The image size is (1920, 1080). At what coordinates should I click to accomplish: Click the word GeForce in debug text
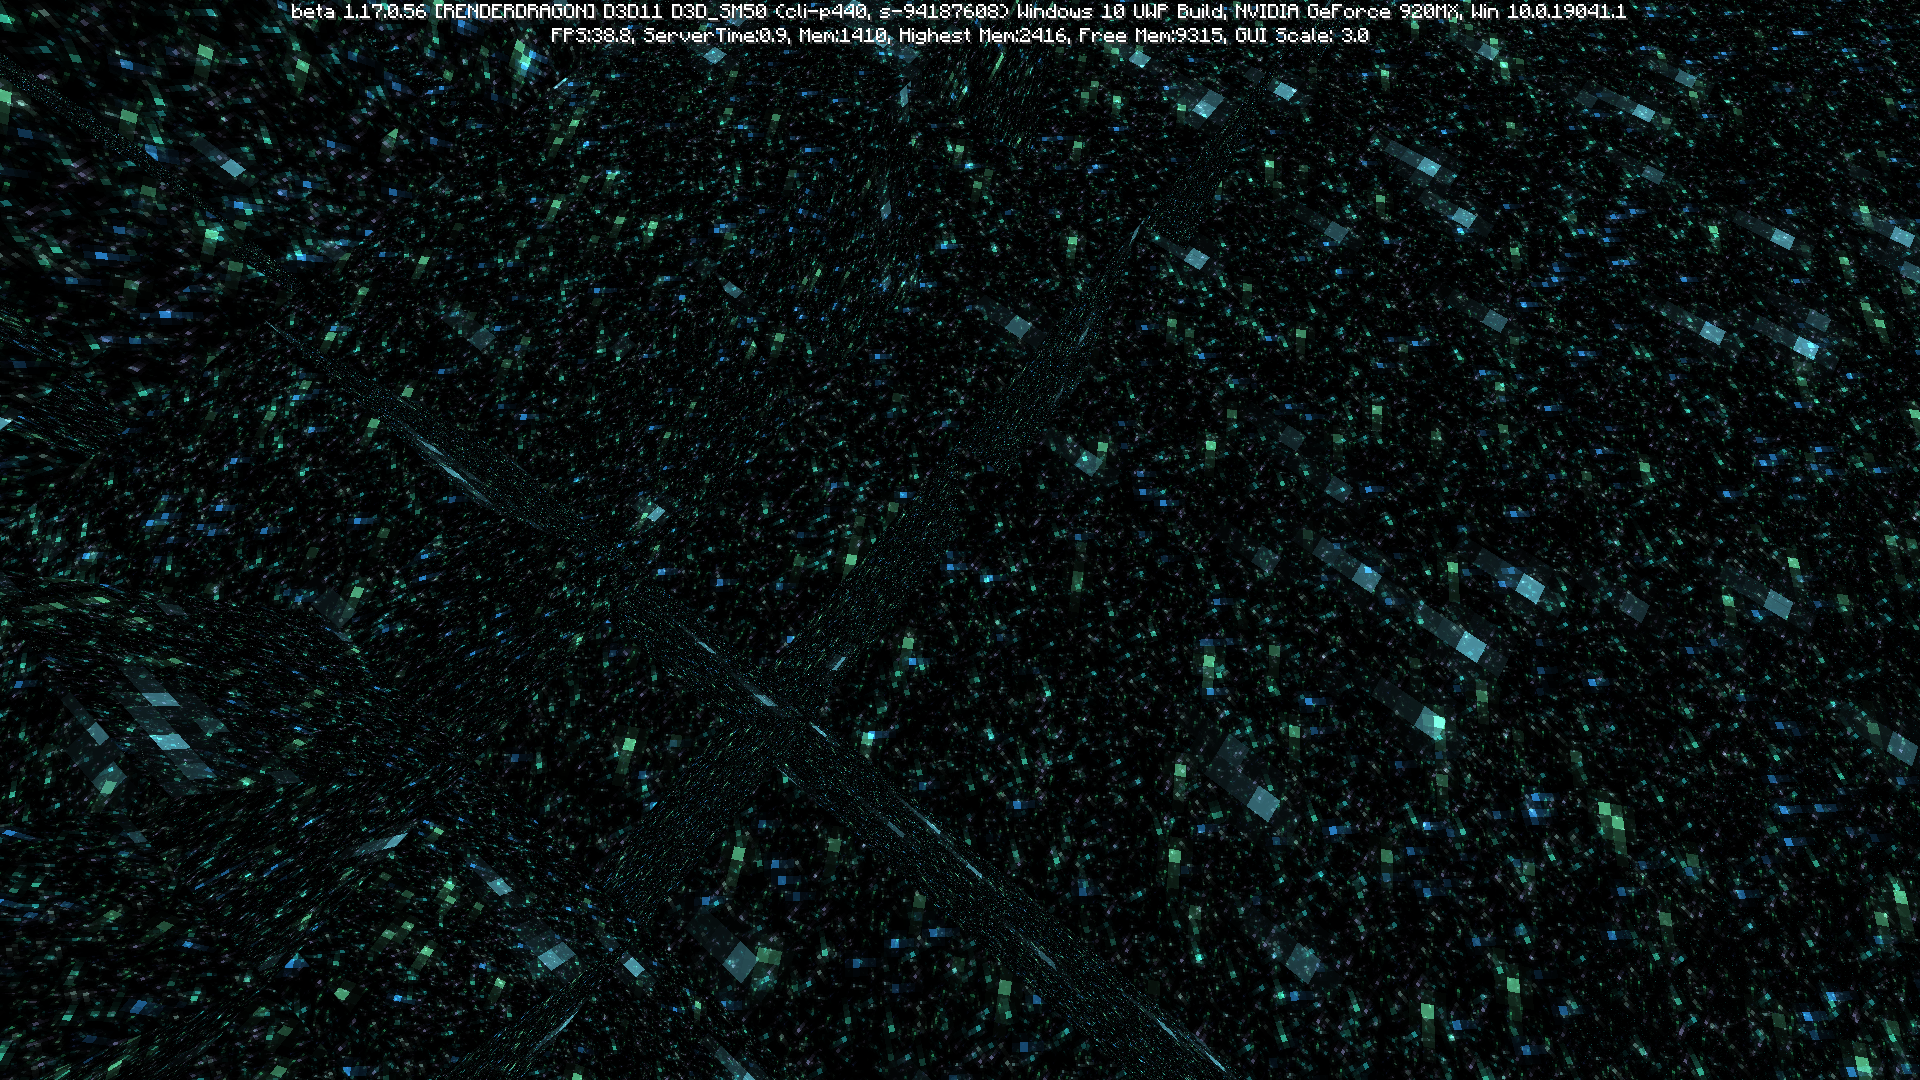(x=1350, y=12)
